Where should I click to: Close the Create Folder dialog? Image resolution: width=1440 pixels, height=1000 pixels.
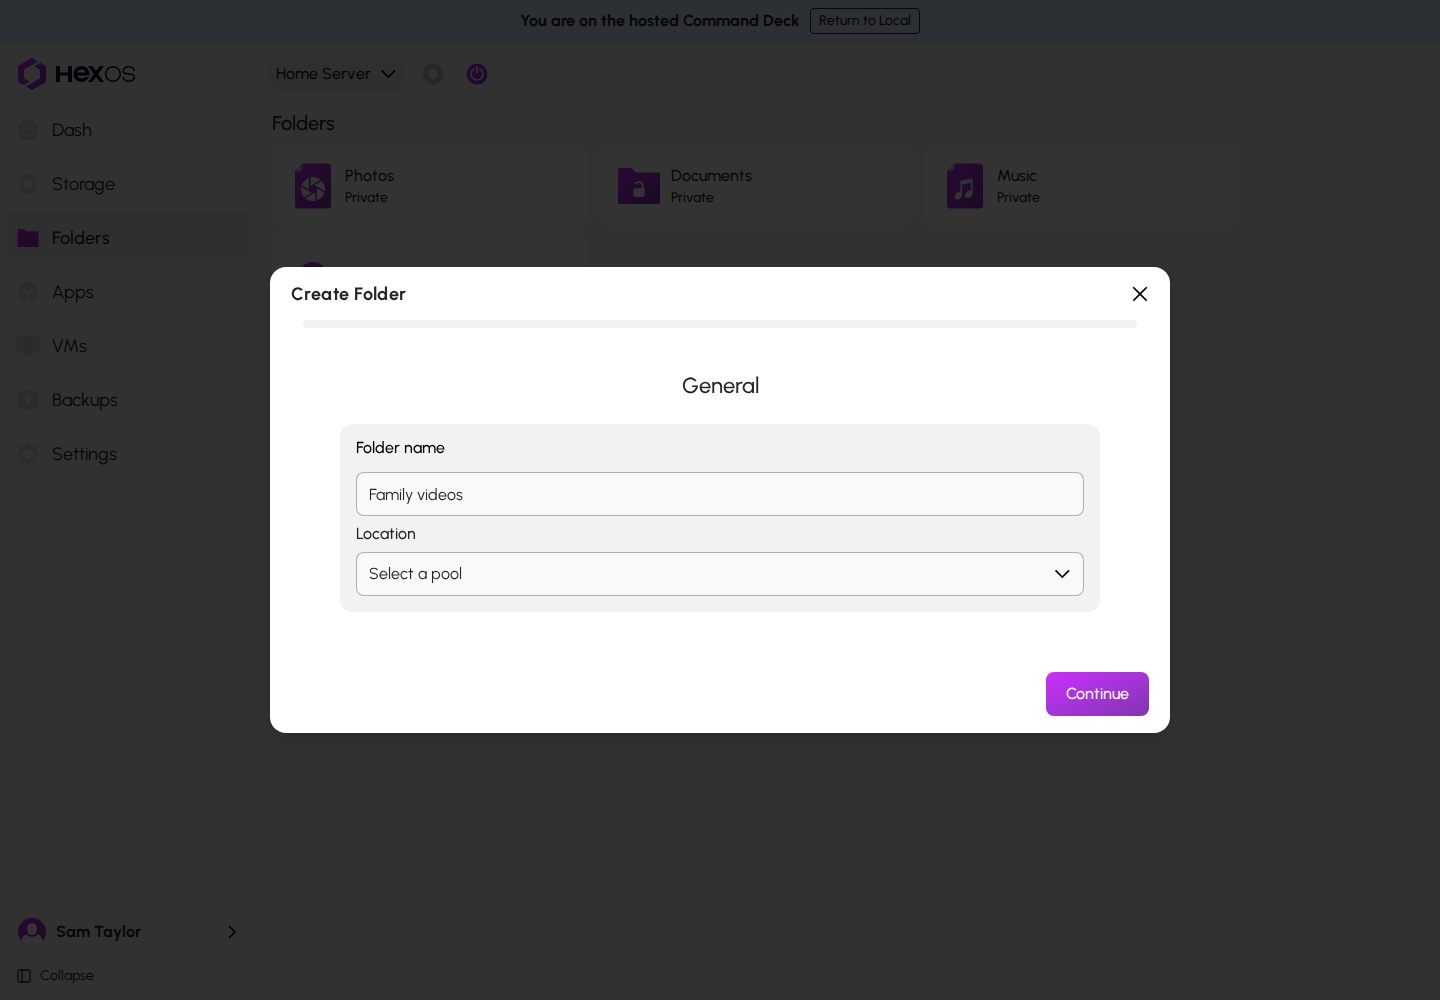tap(1140, 294)
